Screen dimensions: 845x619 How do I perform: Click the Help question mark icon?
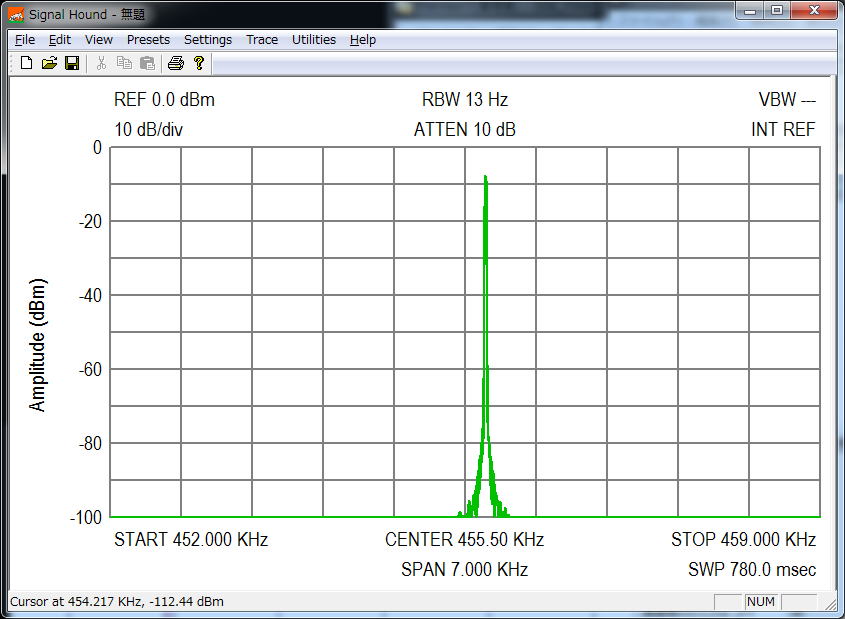click(199, 63)
